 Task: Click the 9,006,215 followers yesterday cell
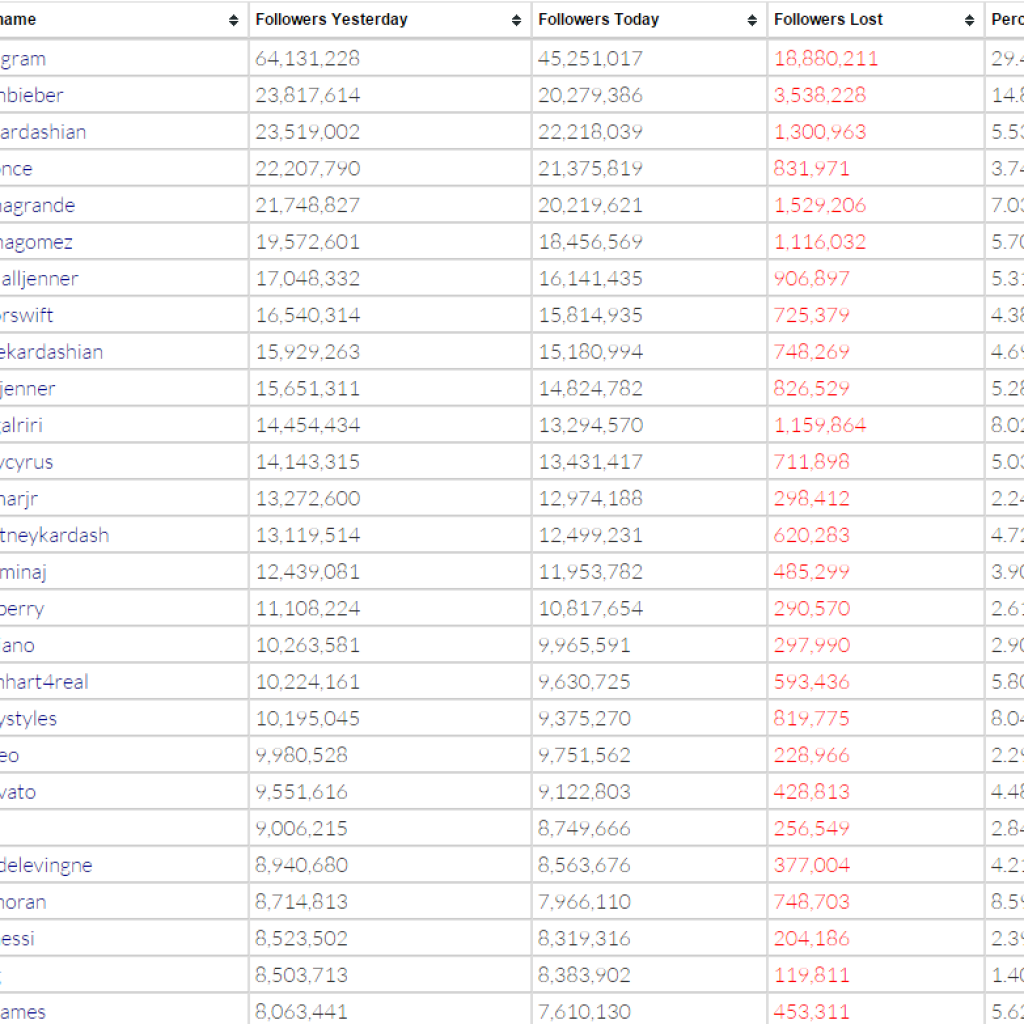[x=301, y=828]
